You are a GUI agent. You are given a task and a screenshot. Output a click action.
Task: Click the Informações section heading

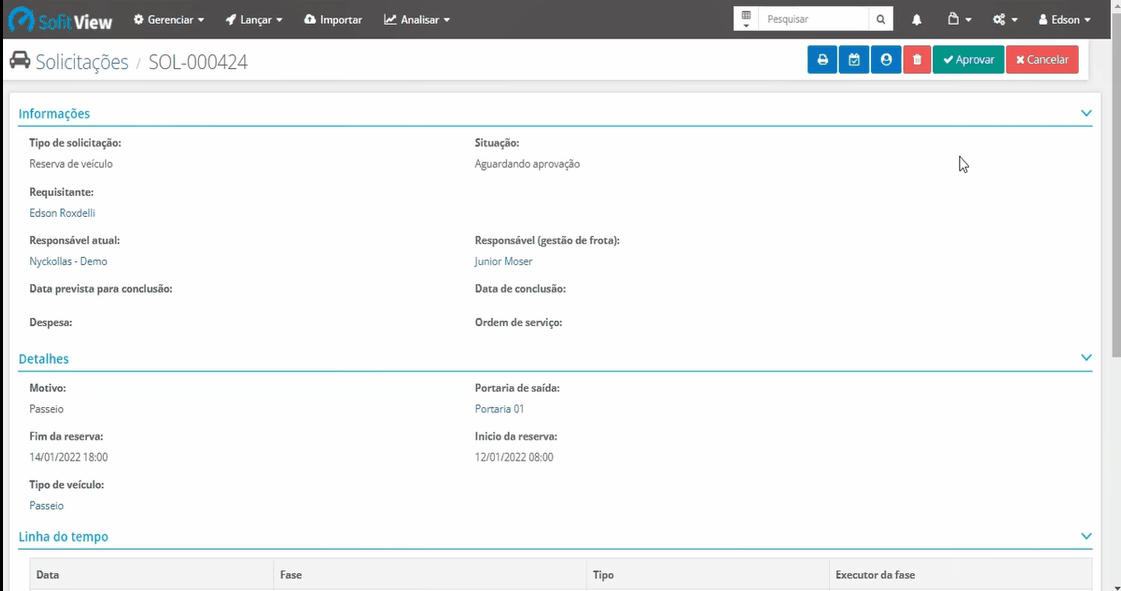54,114
